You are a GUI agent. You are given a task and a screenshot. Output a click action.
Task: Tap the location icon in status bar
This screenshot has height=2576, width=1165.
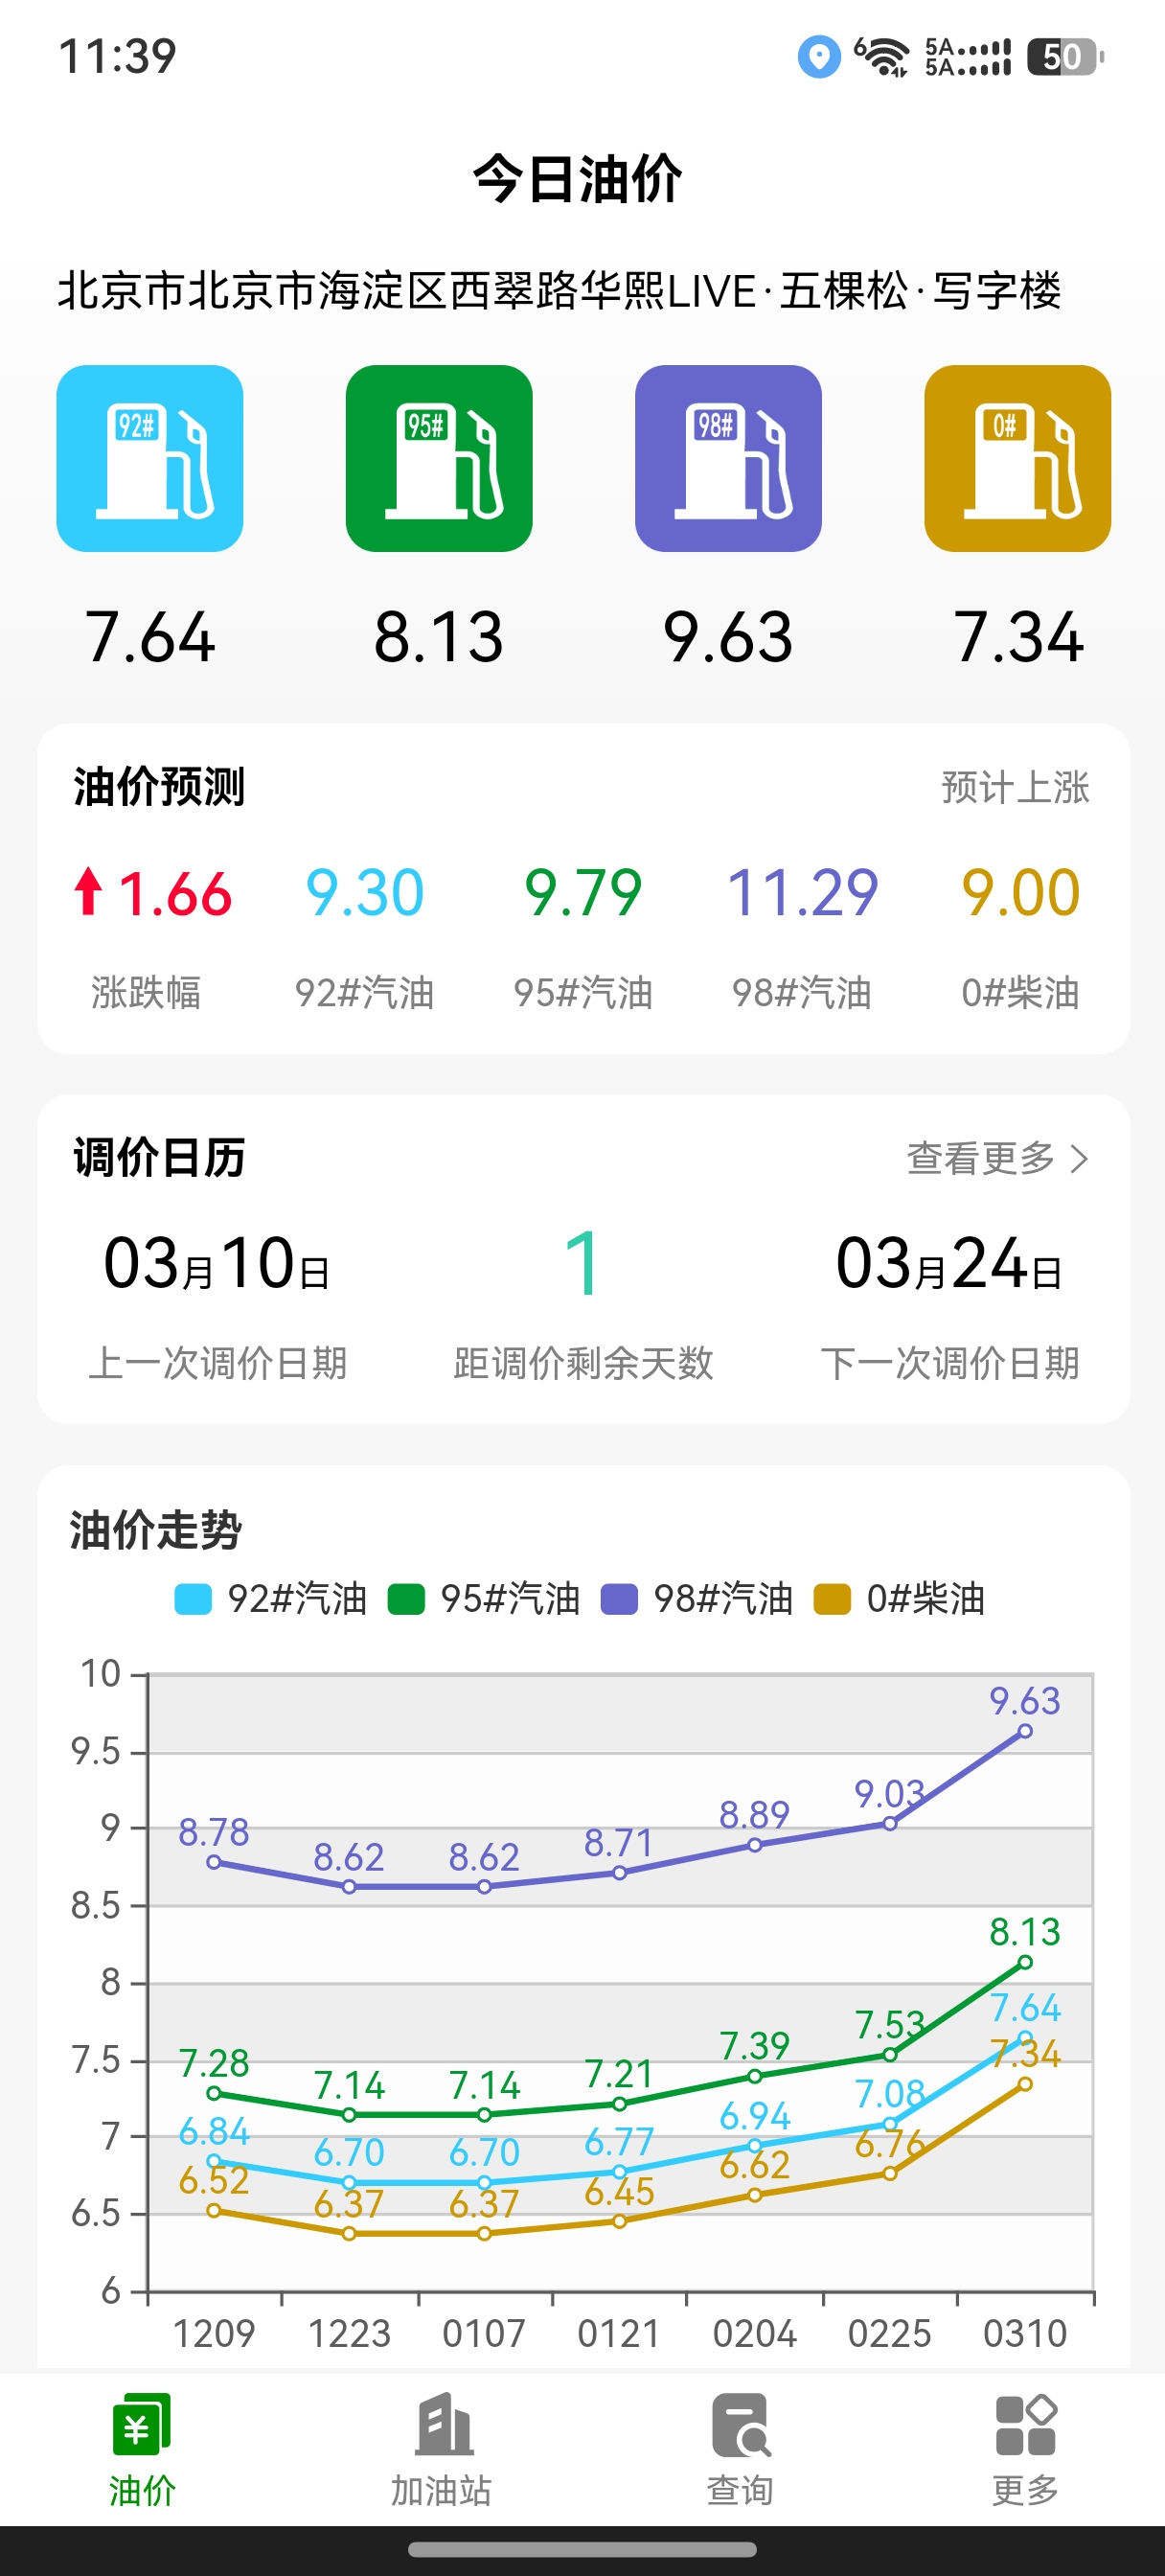pos(818,56)
